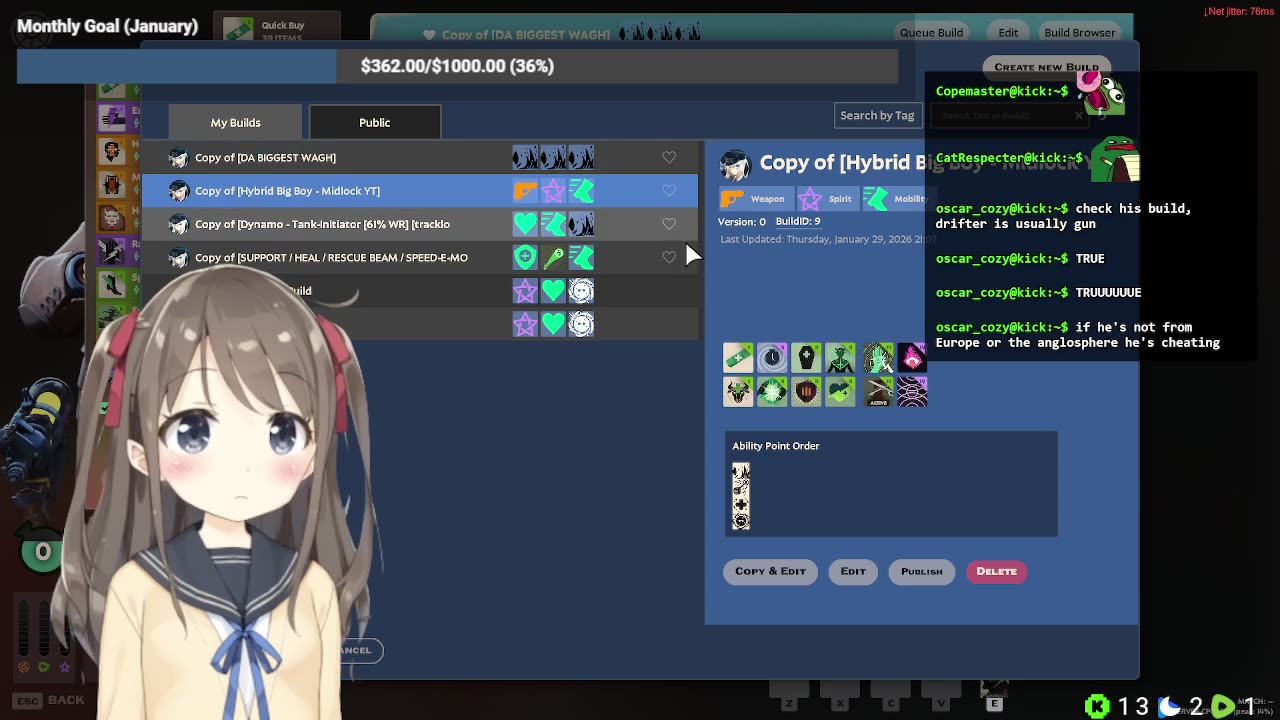Publish the selected build
This screenshot has width=1280, height=720.
click(921, 571)
